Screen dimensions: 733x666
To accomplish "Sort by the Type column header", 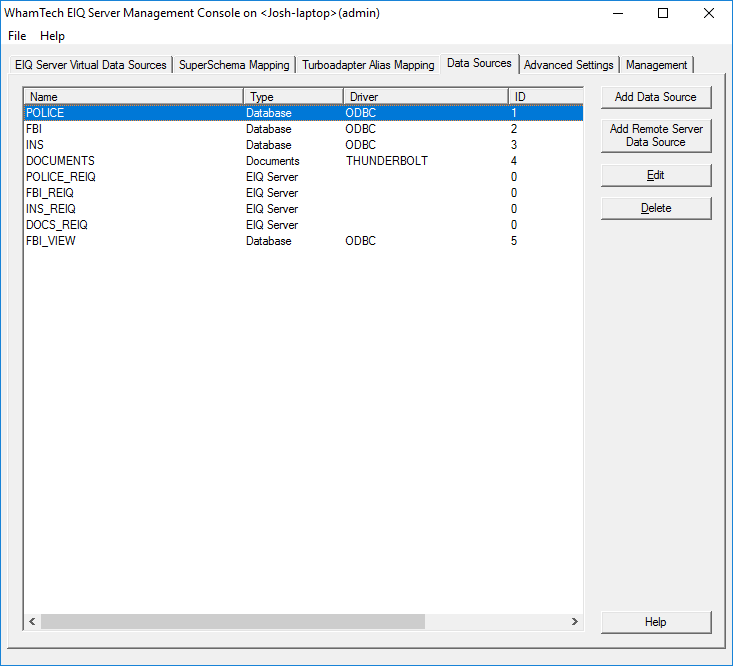I will (x=294, y=96).
